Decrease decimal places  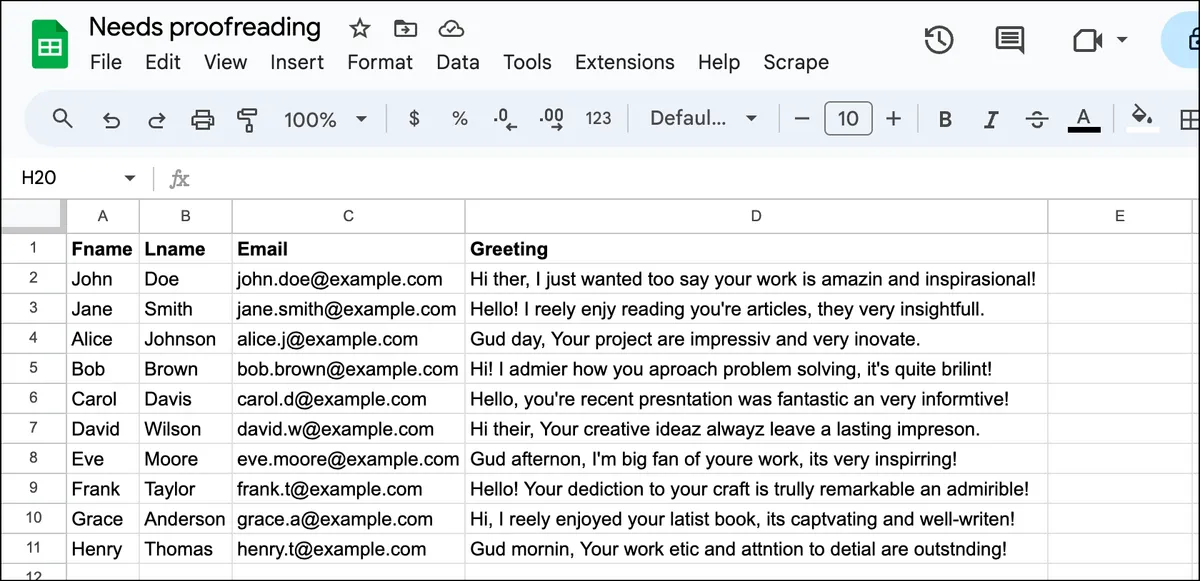click(x=505, y=119)
